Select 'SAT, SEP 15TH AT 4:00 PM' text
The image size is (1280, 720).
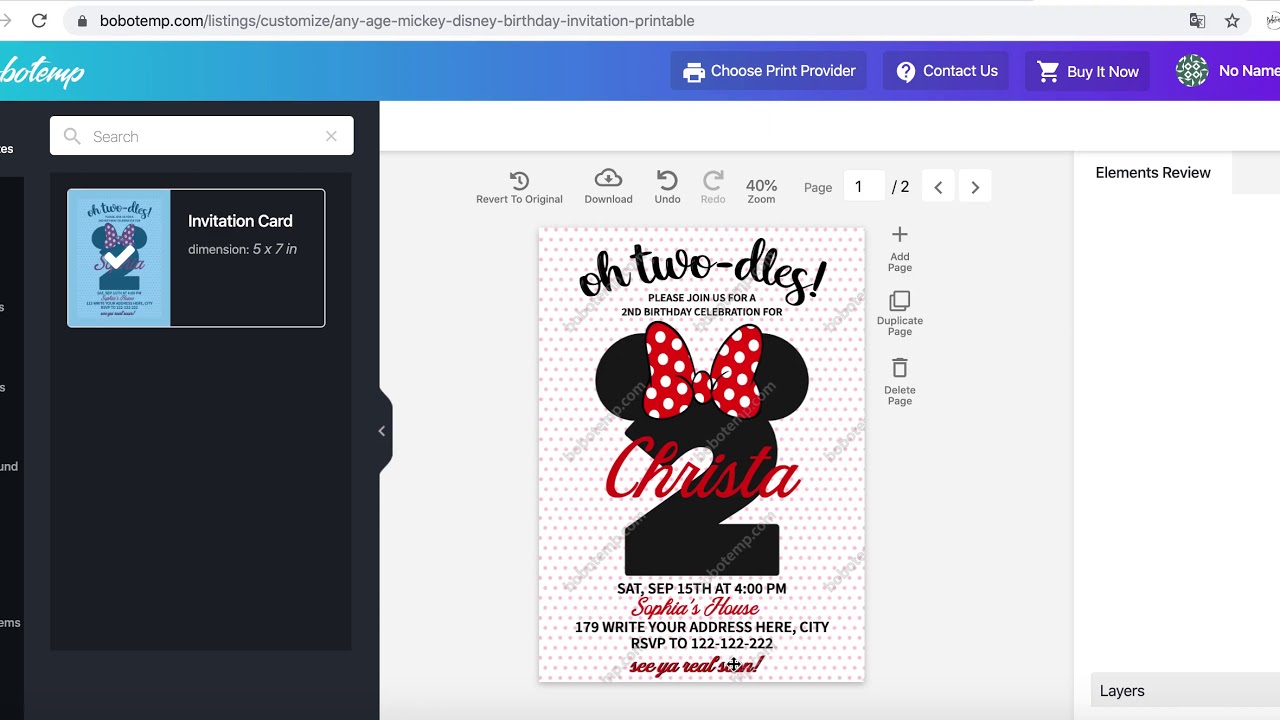tap(702, 588)
